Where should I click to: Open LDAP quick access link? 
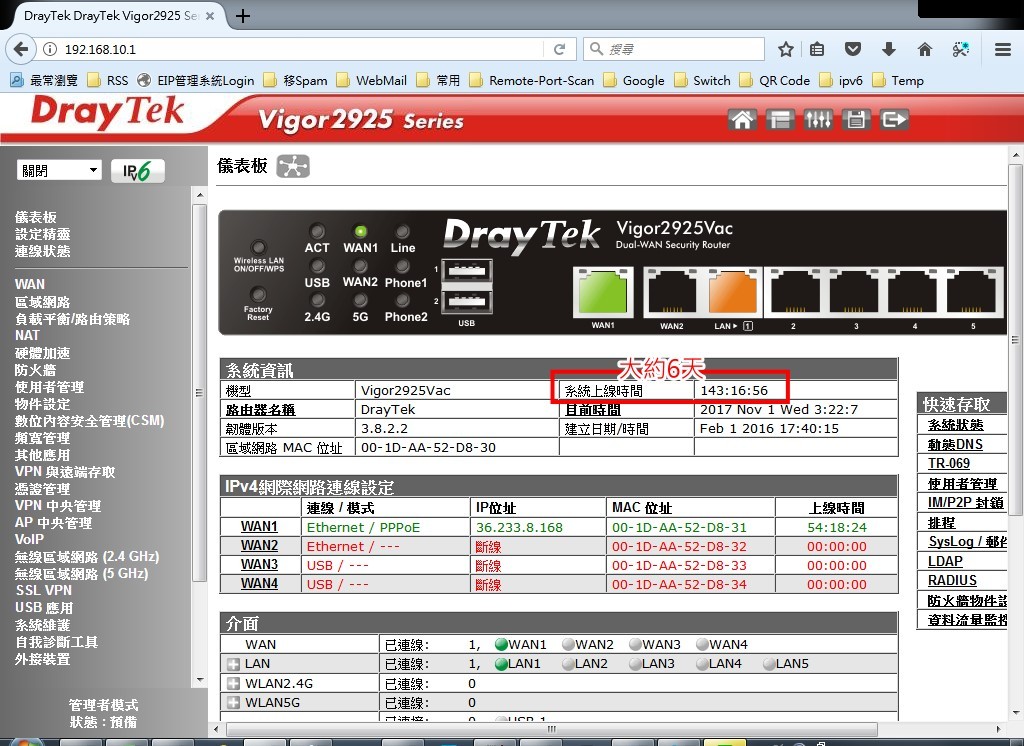(945, 561)
